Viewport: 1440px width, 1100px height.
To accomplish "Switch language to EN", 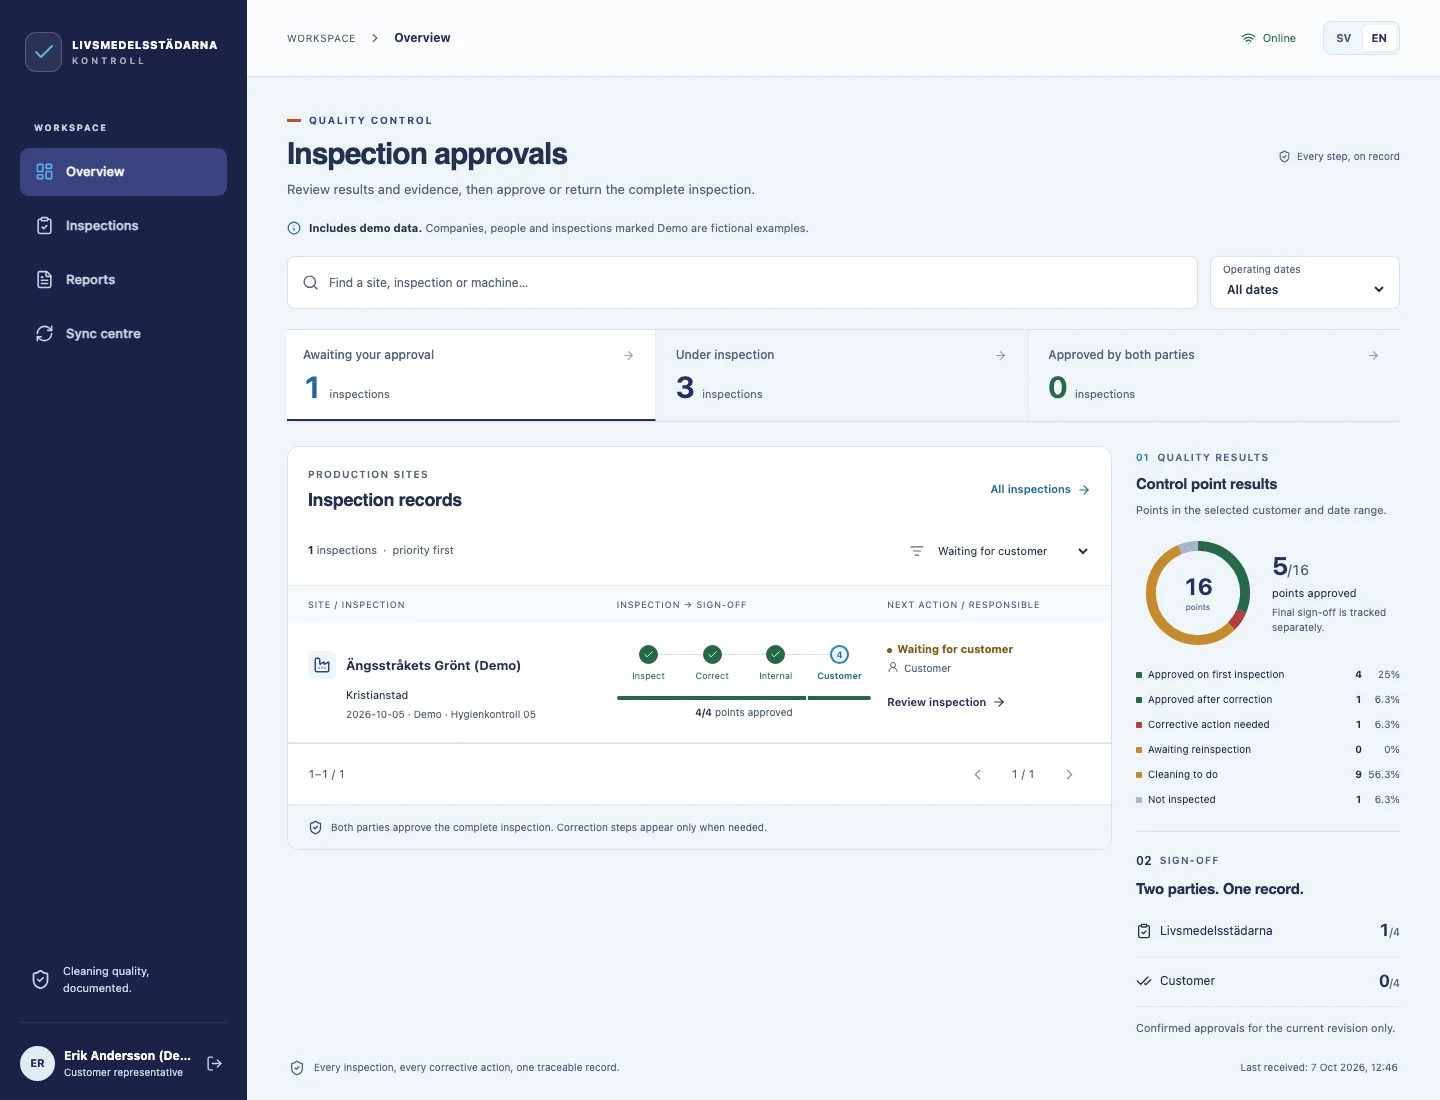I will [1379, 38].
